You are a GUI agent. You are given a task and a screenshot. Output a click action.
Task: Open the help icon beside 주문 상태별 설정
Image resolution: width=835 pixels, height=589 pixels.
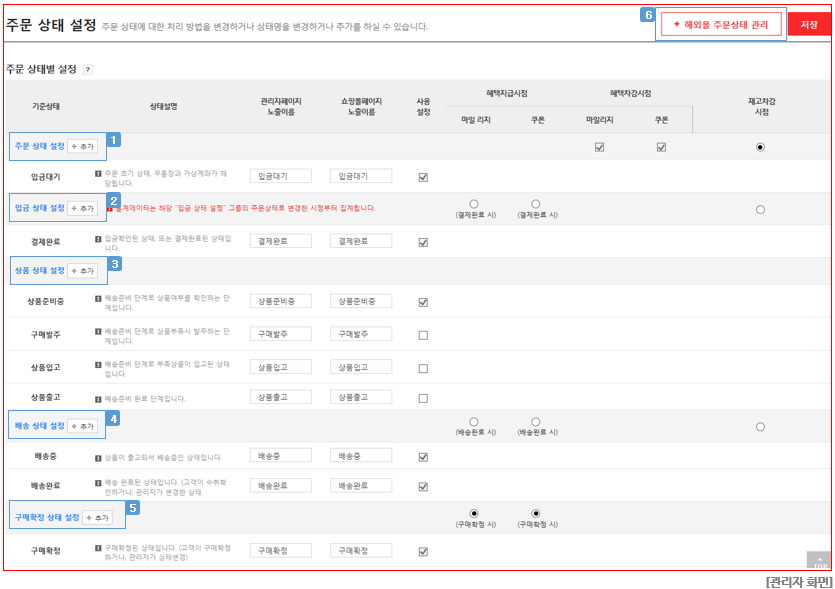[88, 70]
